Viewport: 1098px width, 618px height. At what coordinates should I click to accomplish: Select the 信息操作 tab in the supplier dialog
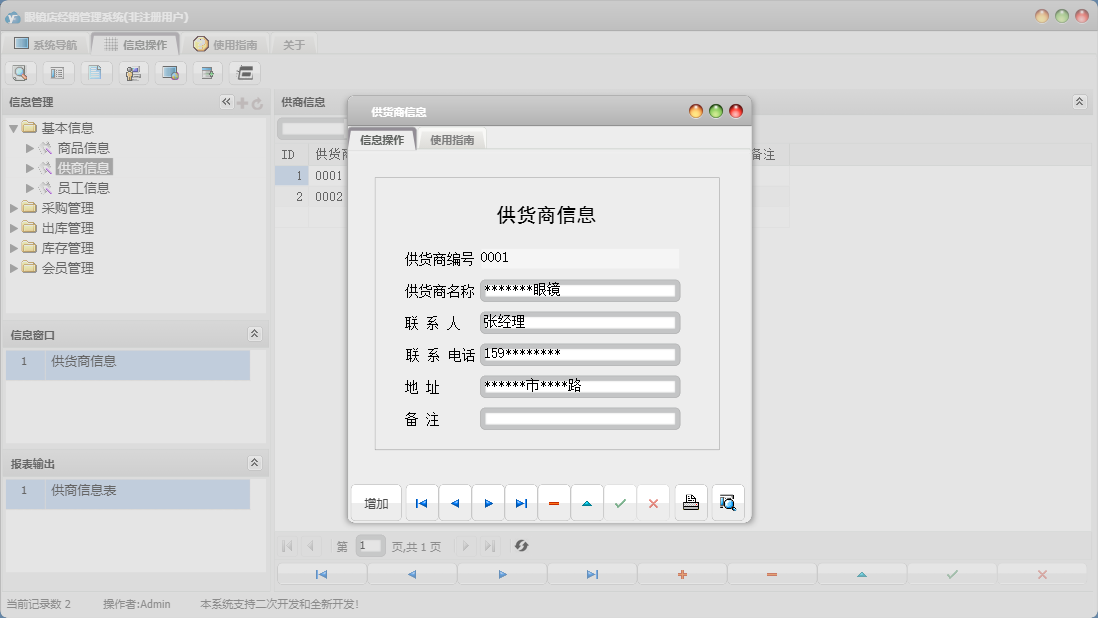coord(382,140)
